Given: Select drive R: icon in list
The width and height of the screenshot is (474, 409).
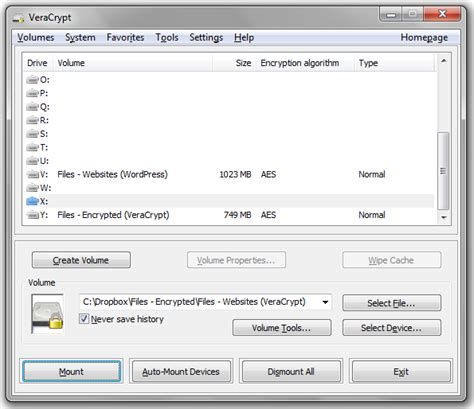Looking at the screenshot, I should click(x=32, y=120).
